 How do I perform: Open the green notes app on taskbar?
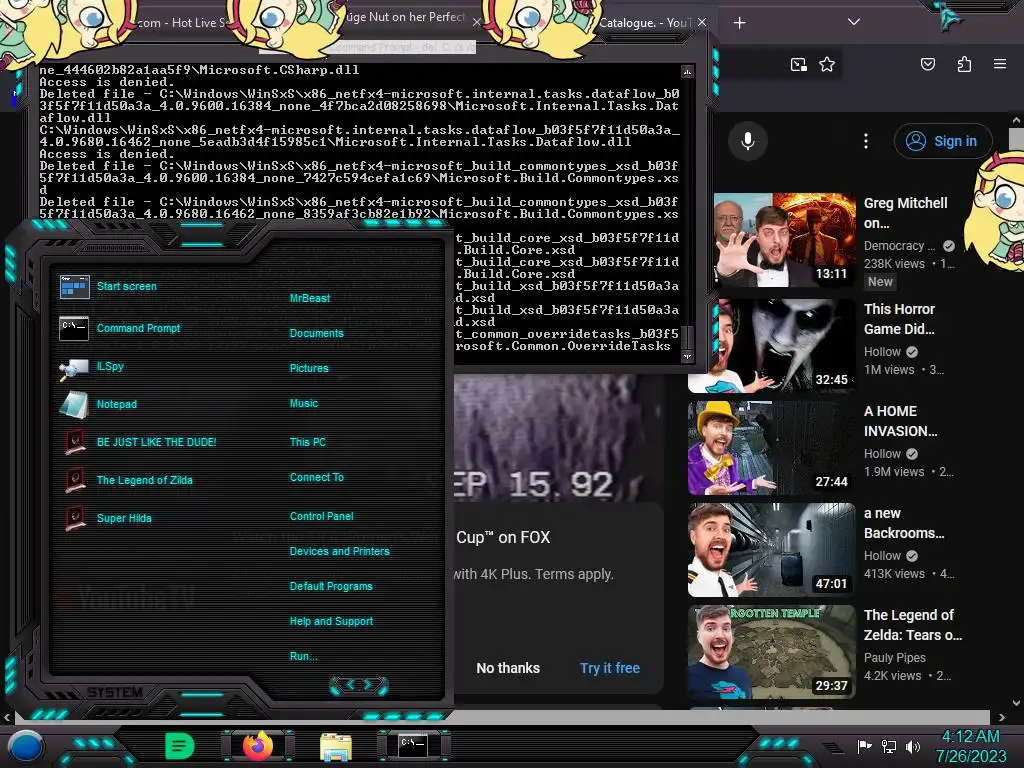coord(180,745)
